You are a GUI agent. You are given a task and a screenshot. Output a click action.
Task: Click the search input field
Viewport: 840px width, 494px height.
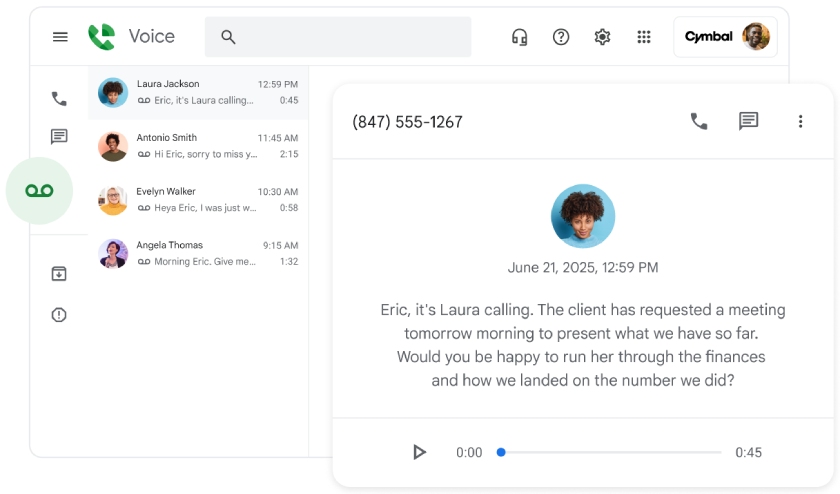350,37
